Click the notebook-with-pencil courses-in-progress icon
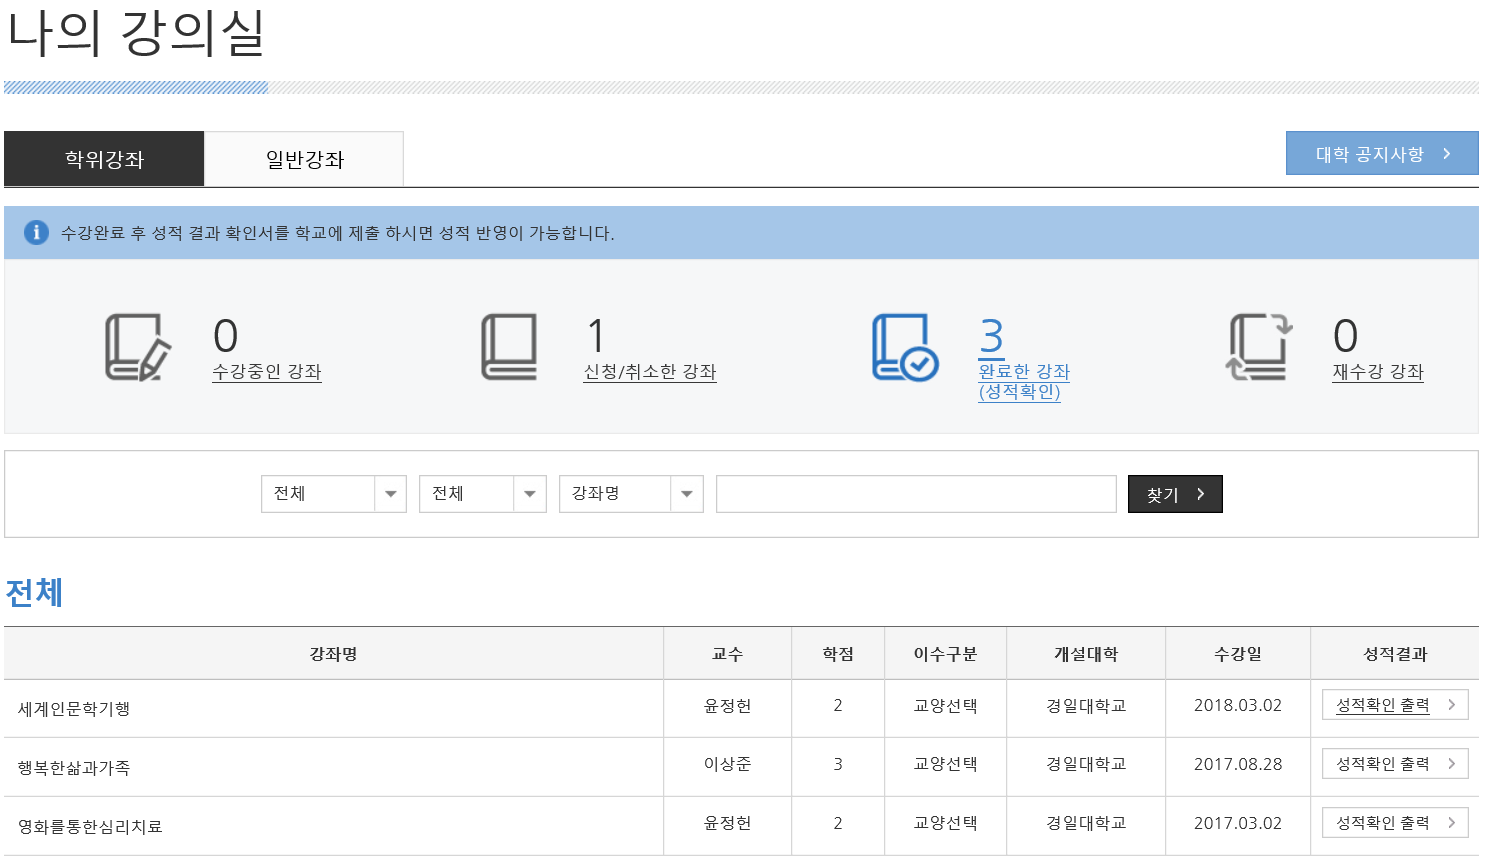This screenshot has height=858, width=1486. point(138,347)
